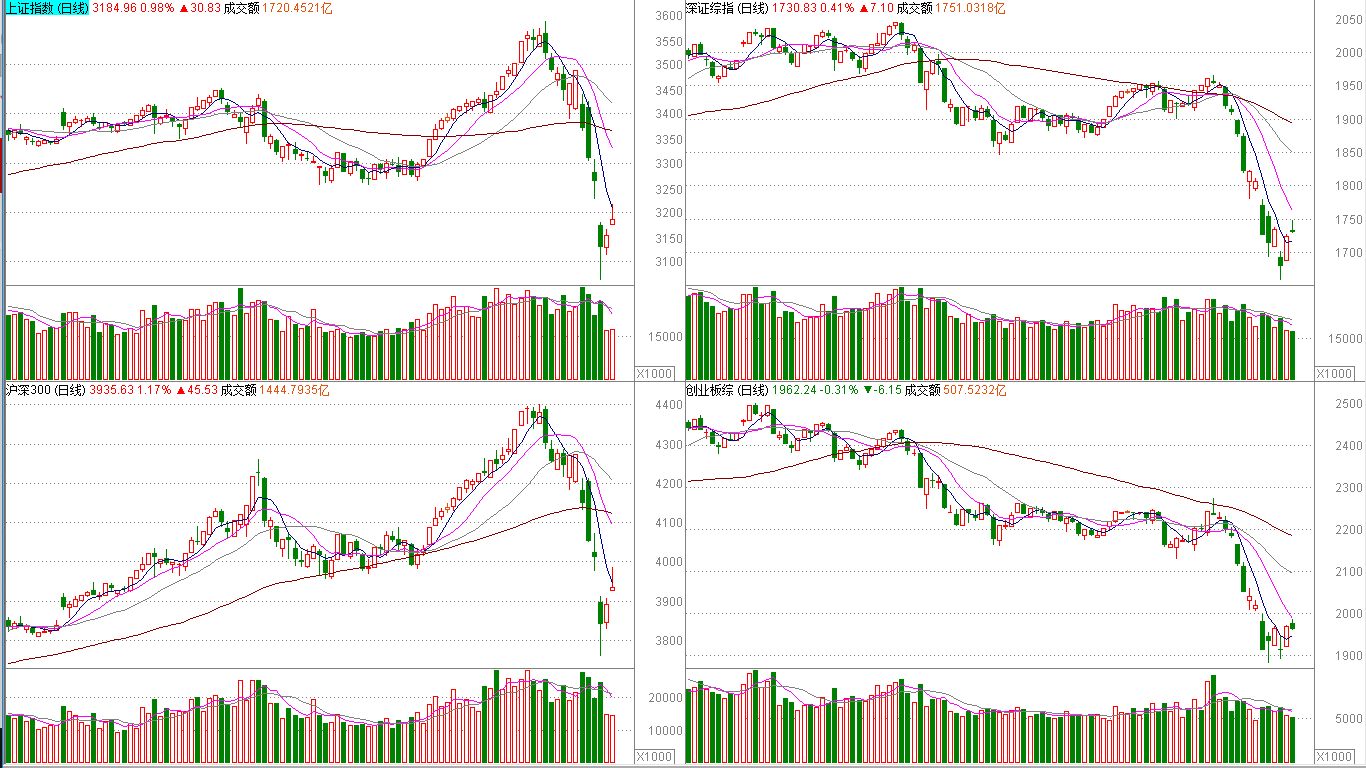Click the 创业板综 (日线) chart title
The height and width of the screenshot is (768, 1366).
tap(727, 390)
